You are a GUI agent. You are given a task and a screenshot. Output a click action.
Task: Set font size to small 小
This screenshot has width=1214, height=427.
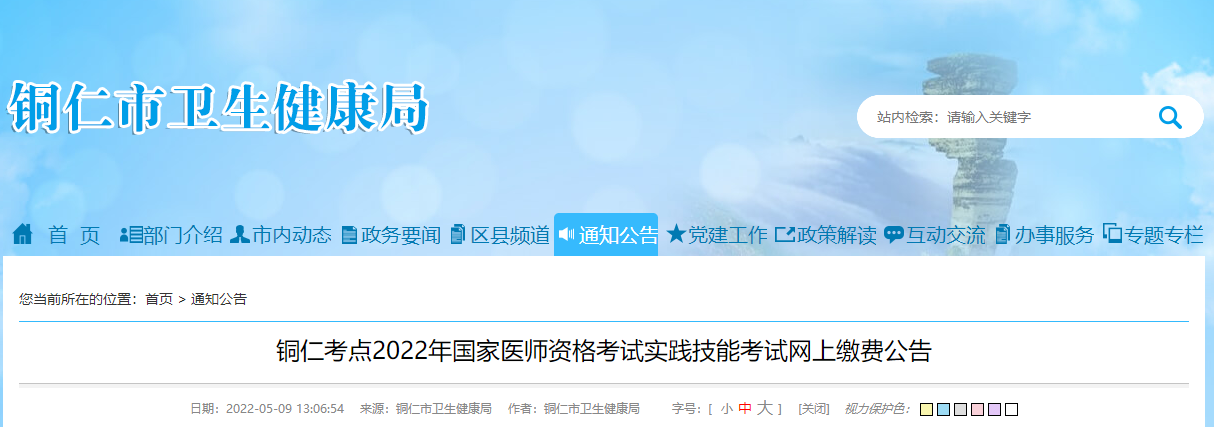727,409
